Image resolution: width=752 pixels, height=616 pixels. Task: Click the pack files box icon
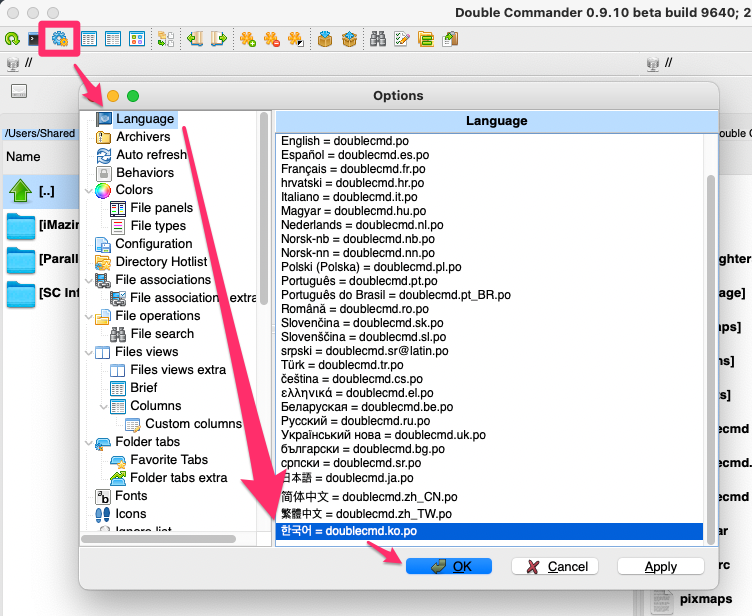(325, 39)
